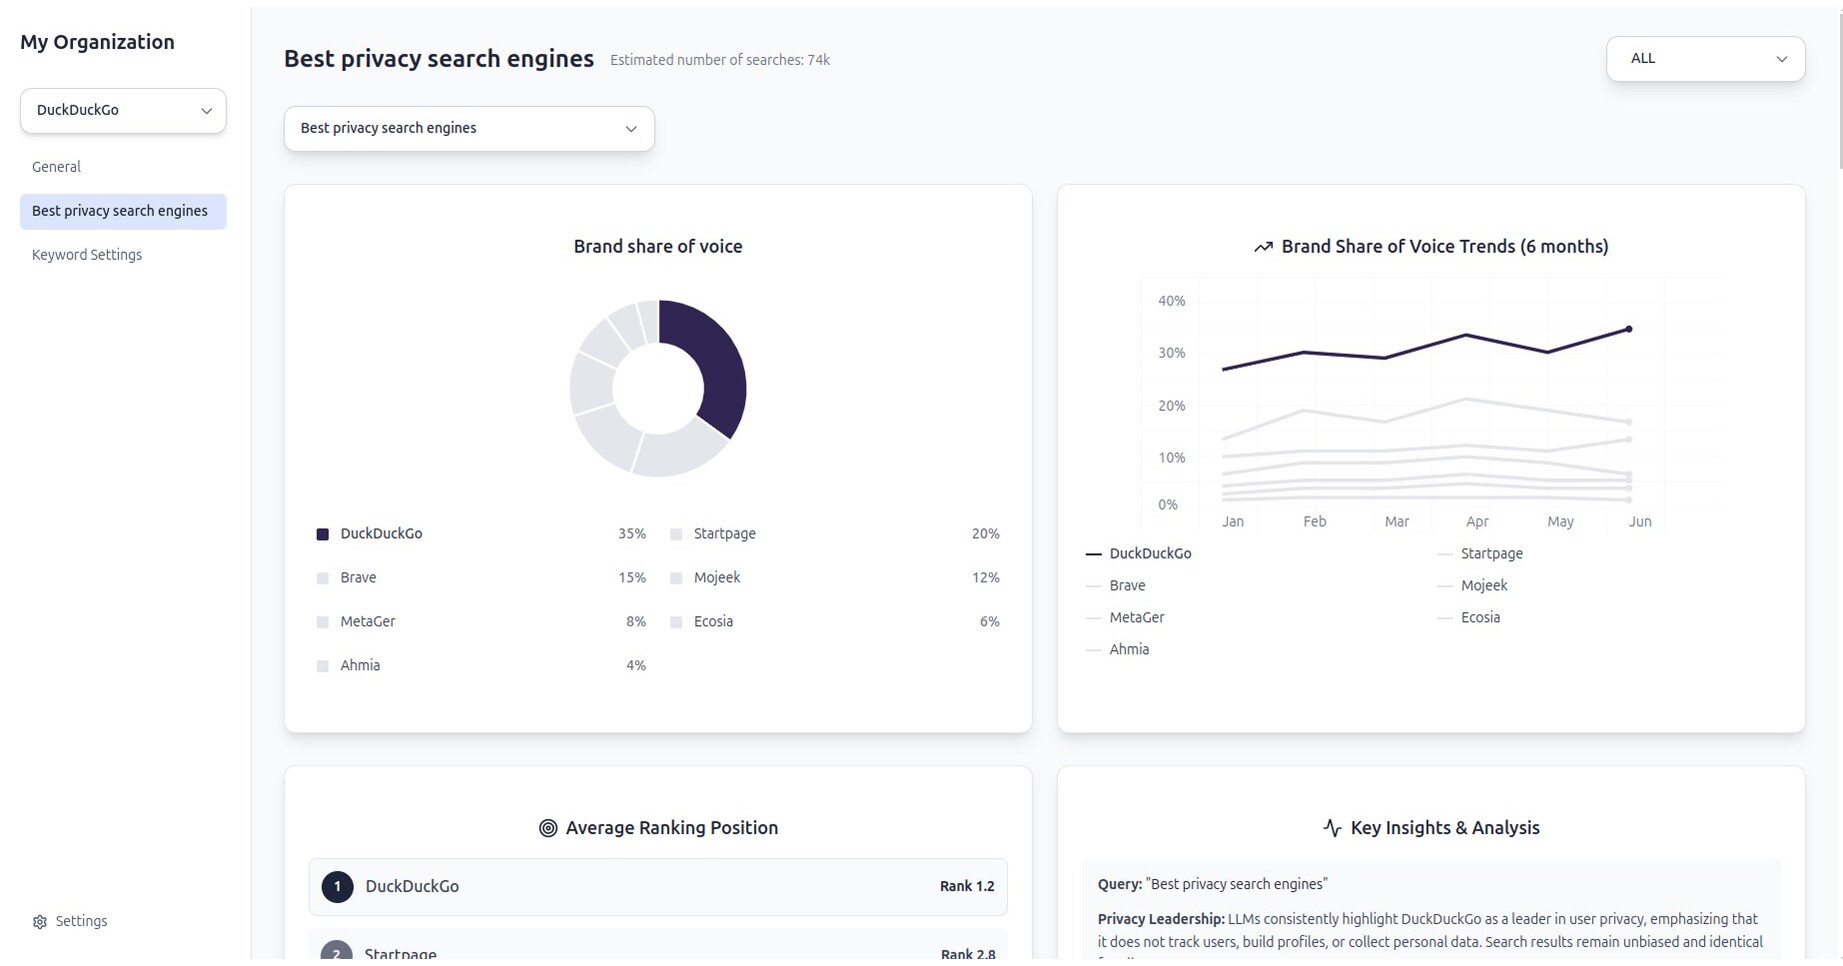Click the June data point on the DuckDuckGo trend line

[1629, 327]
